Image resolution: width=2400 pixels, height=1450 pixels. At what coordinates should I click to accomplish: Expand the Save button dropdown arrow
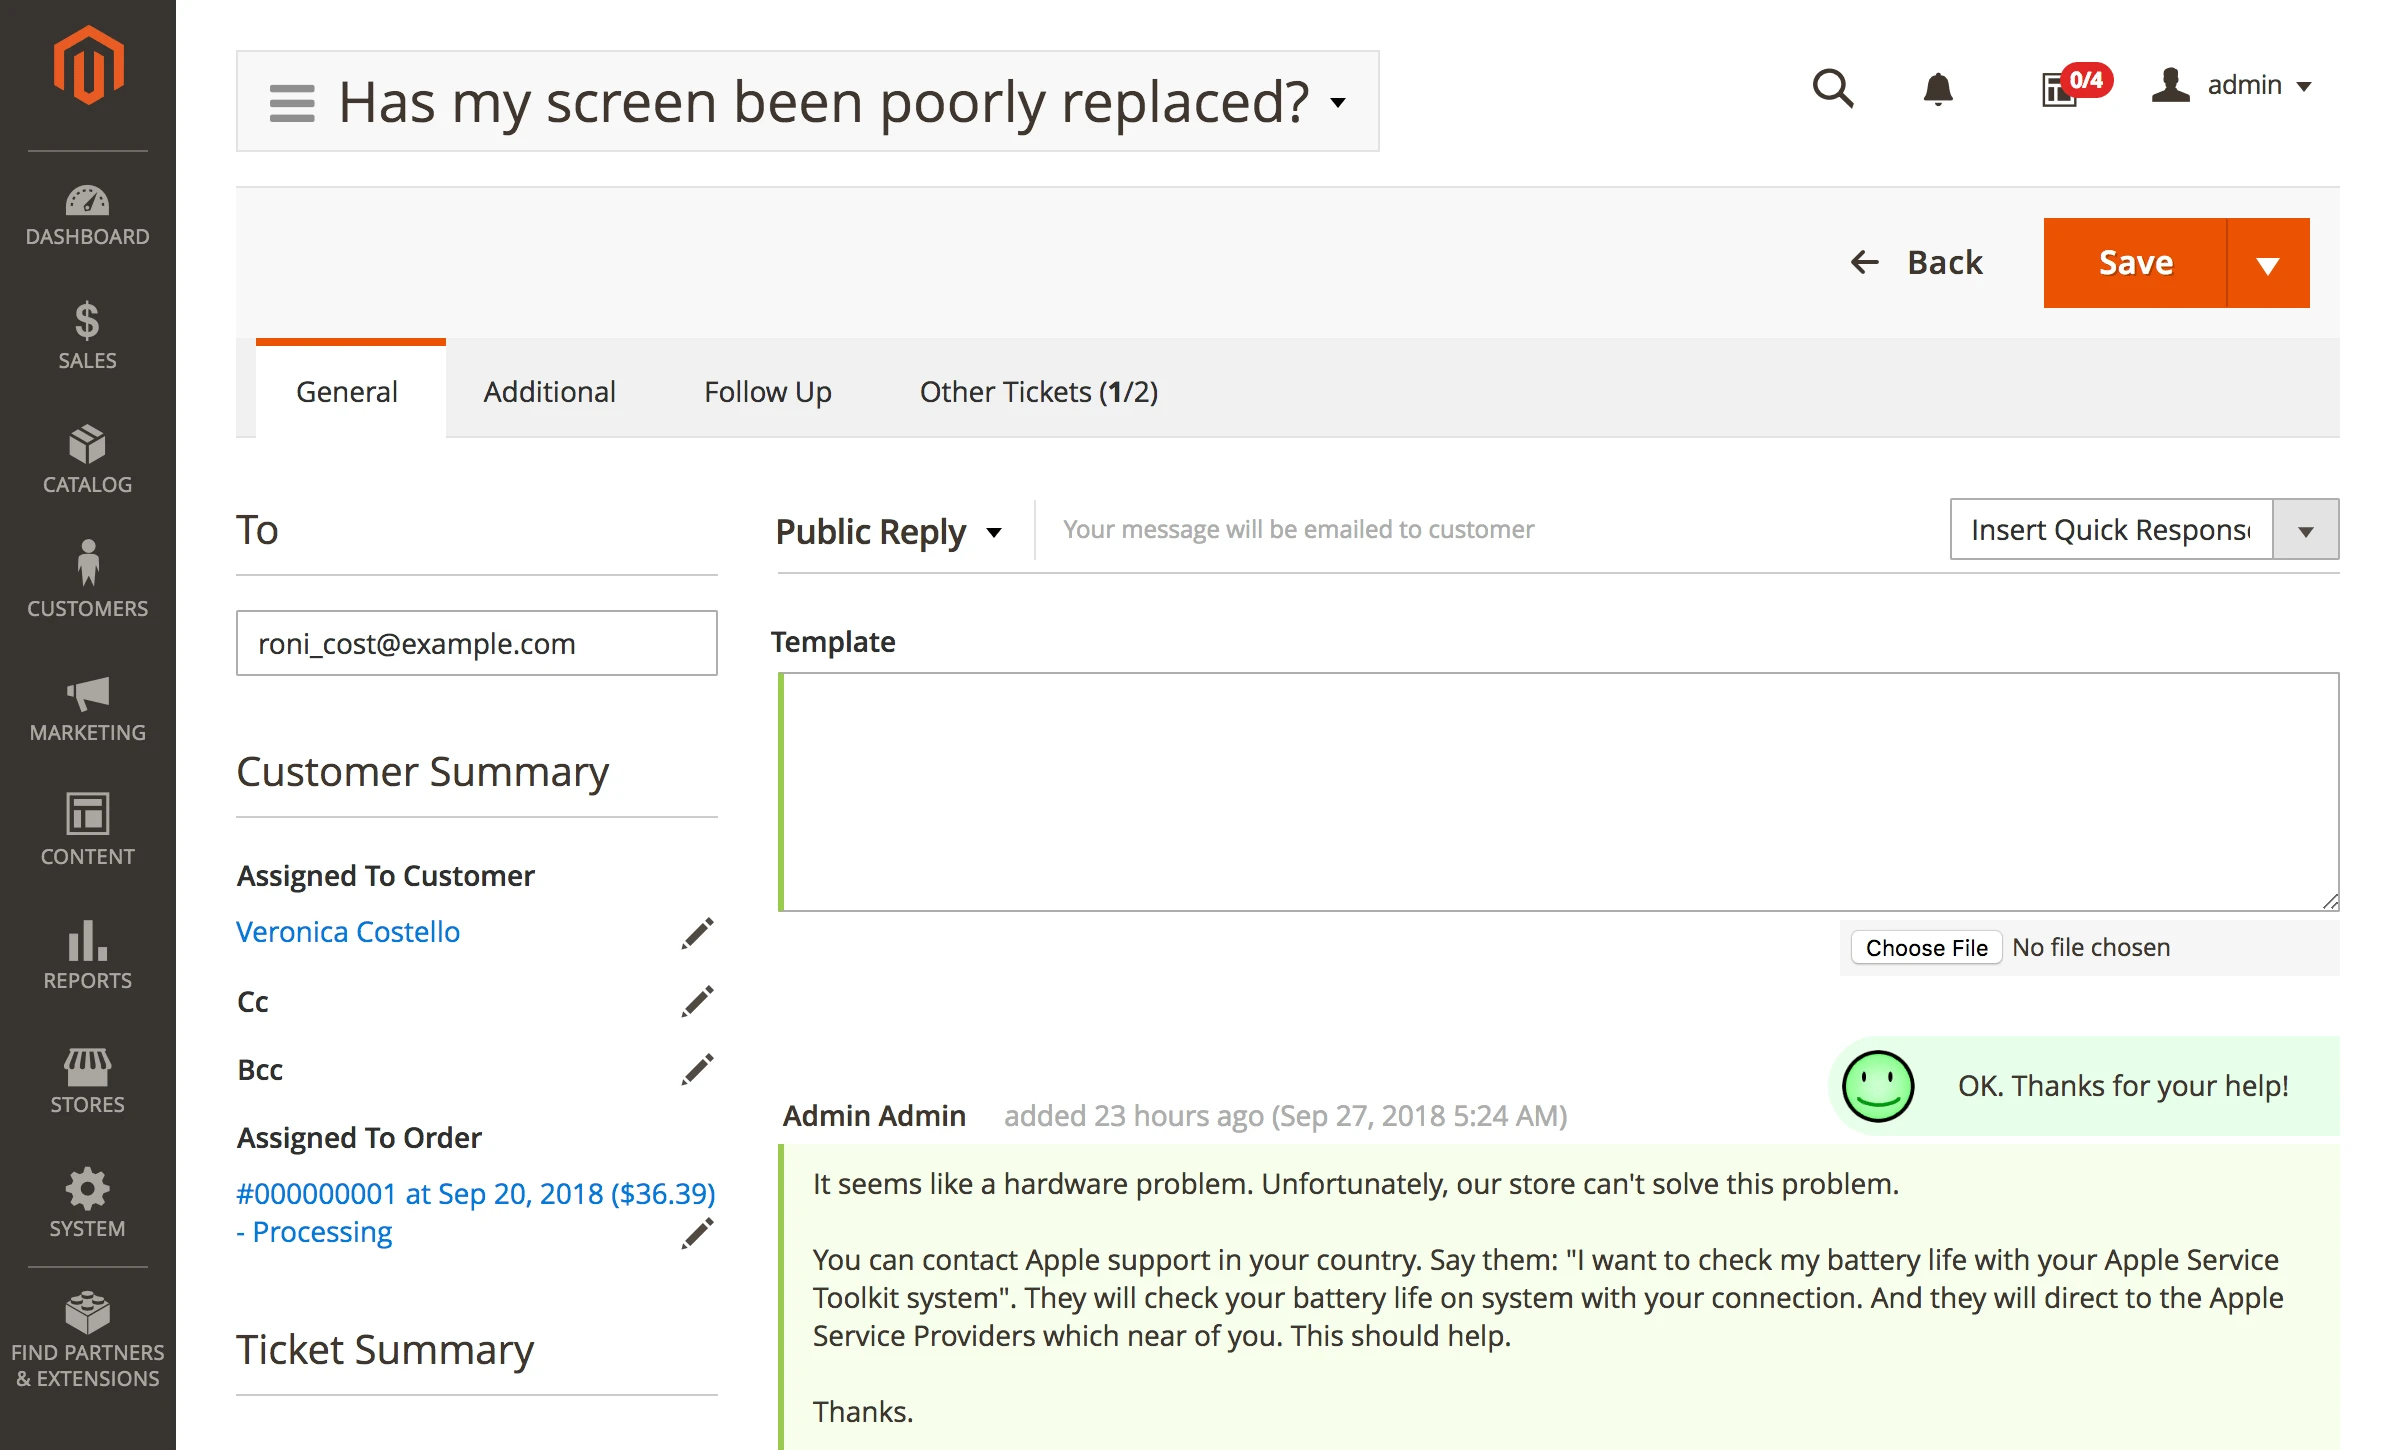(2267, 264)
